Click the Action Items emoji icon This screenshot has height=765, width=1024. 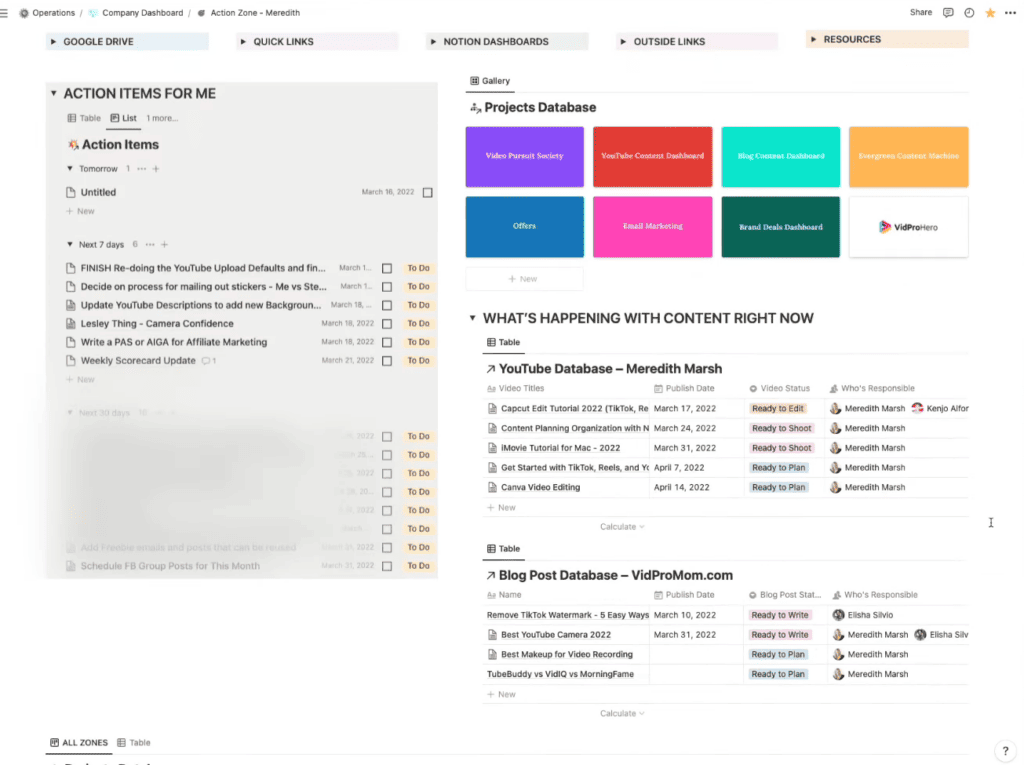point(73,144)
